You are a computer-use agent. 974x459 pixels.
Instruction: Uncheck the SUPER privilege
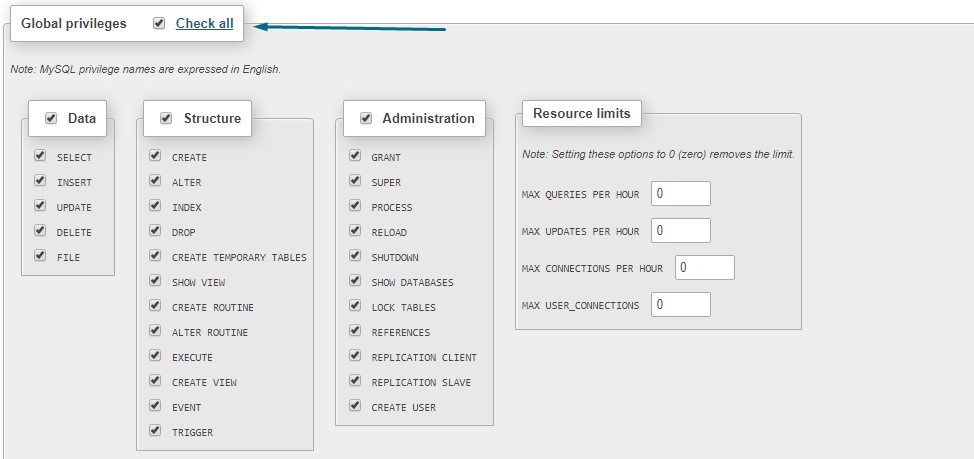coord(355,181)
